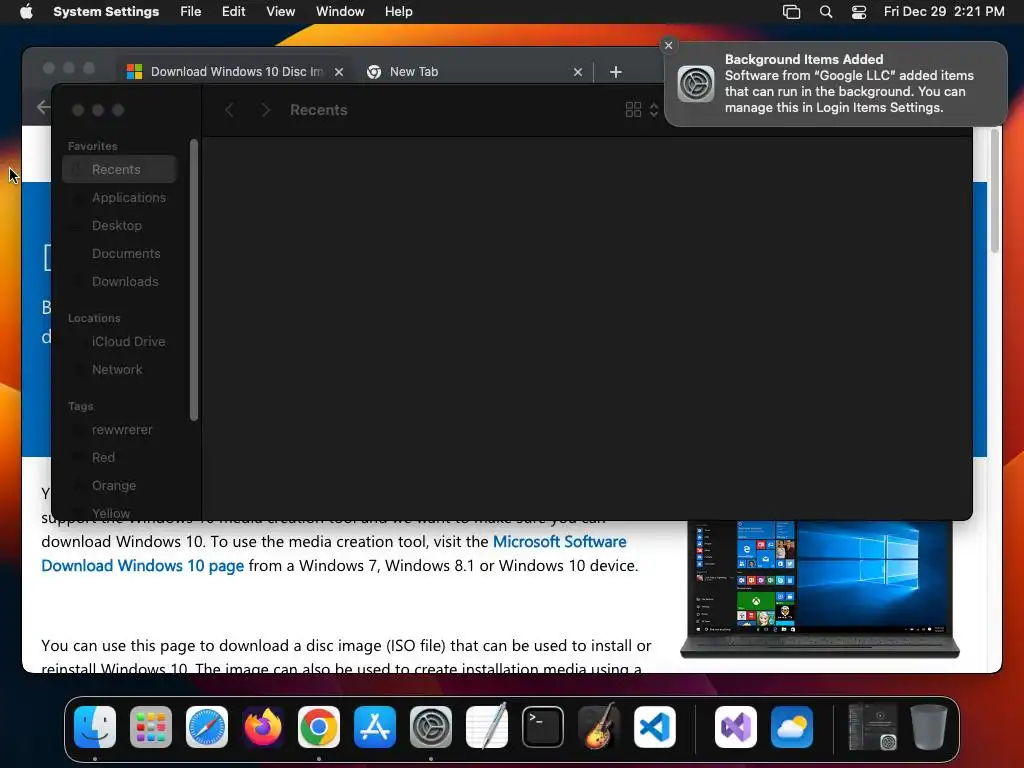Screen dimensions: 1024x768
Task: Go forward in the file dialog
Action: tap(265, 110)
